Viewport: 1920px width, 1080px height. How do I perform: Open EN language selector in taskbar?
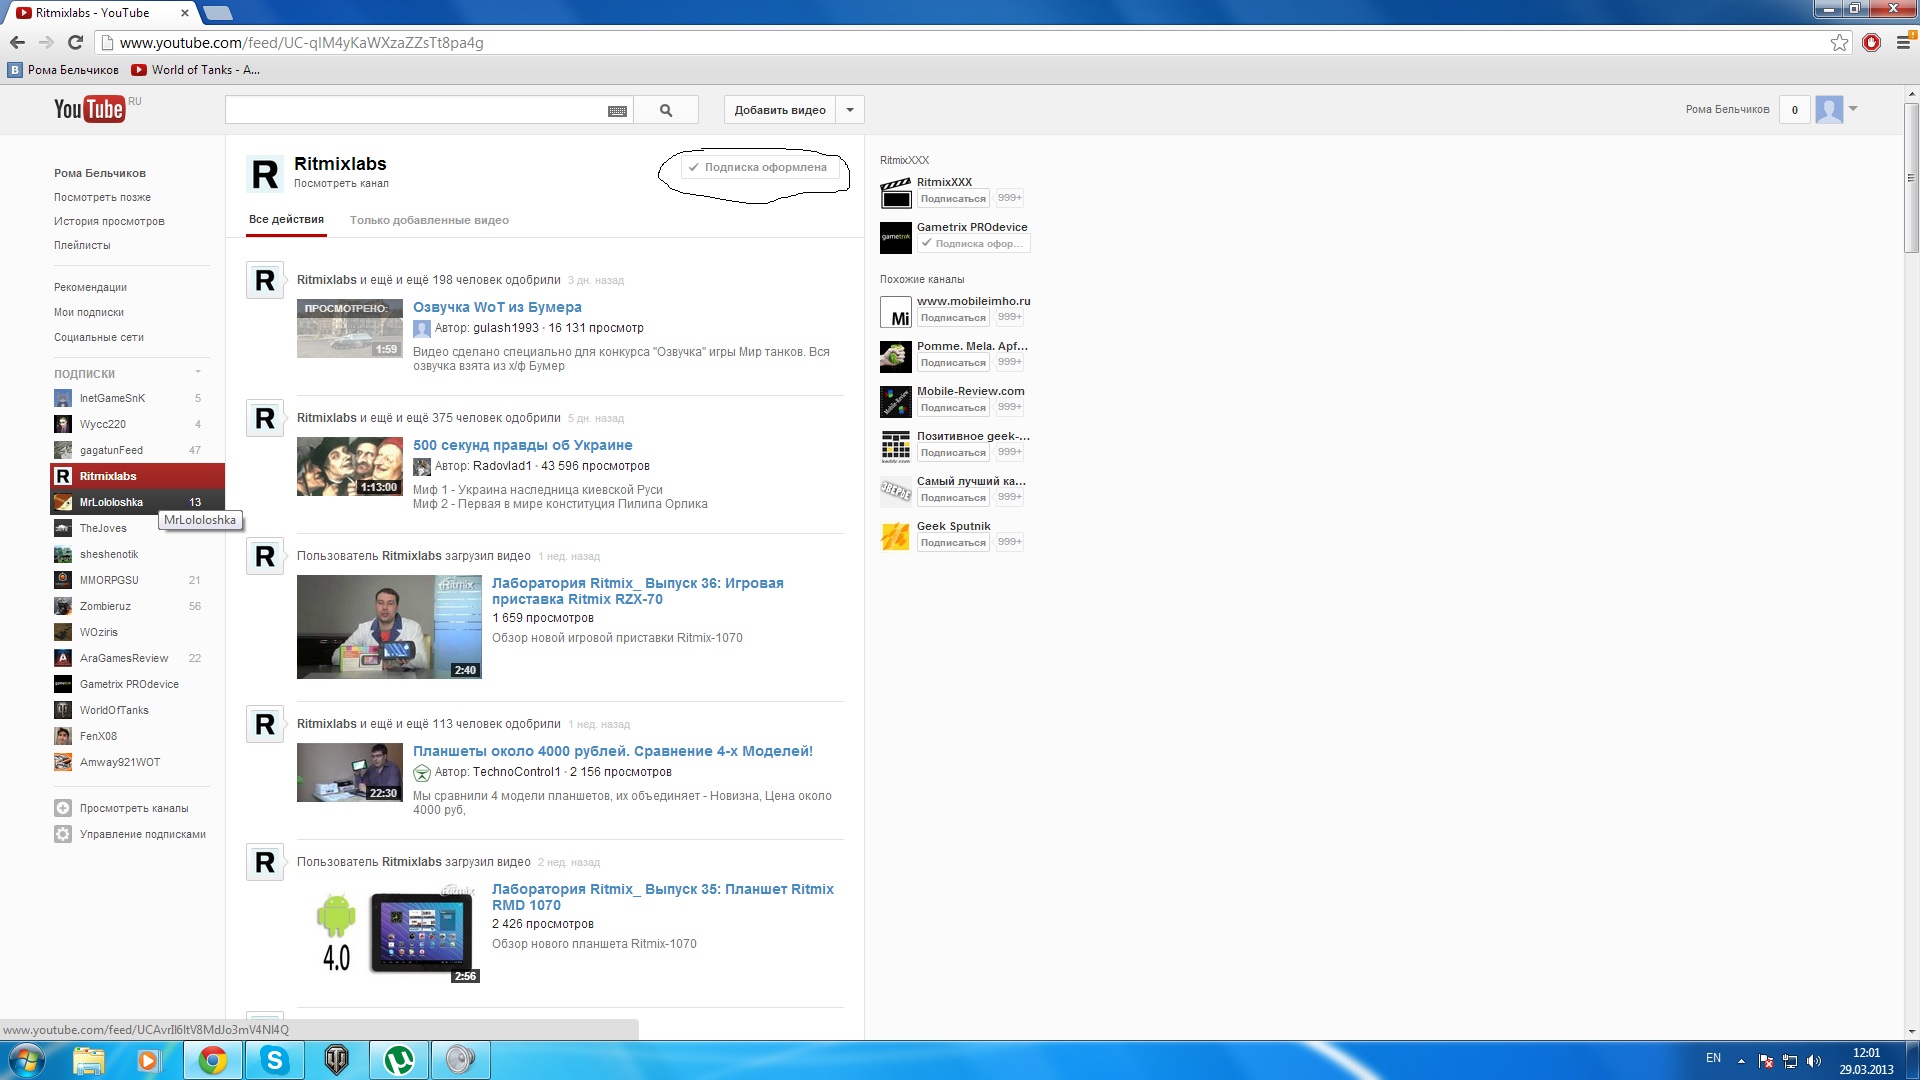click(x=1713, y=1058)
